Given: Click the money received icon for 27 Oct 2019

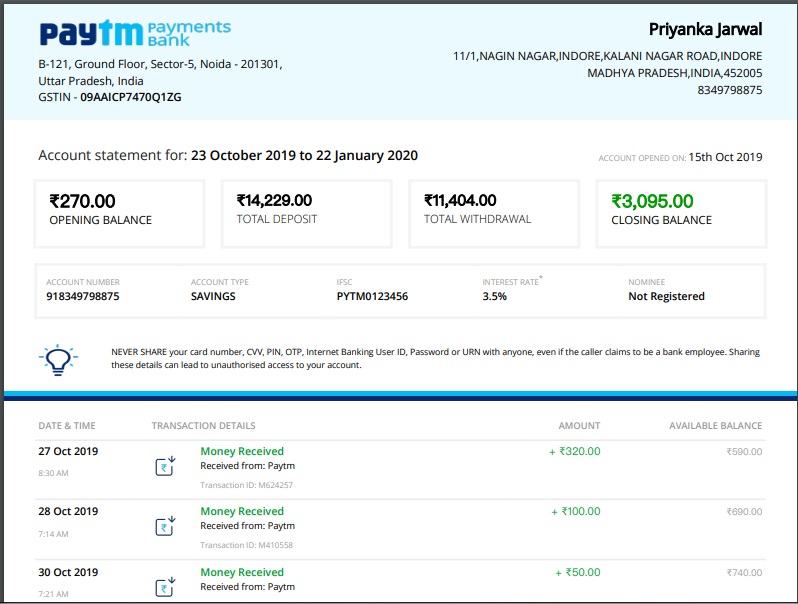Looking at the screenshot, I should [165, 466].
